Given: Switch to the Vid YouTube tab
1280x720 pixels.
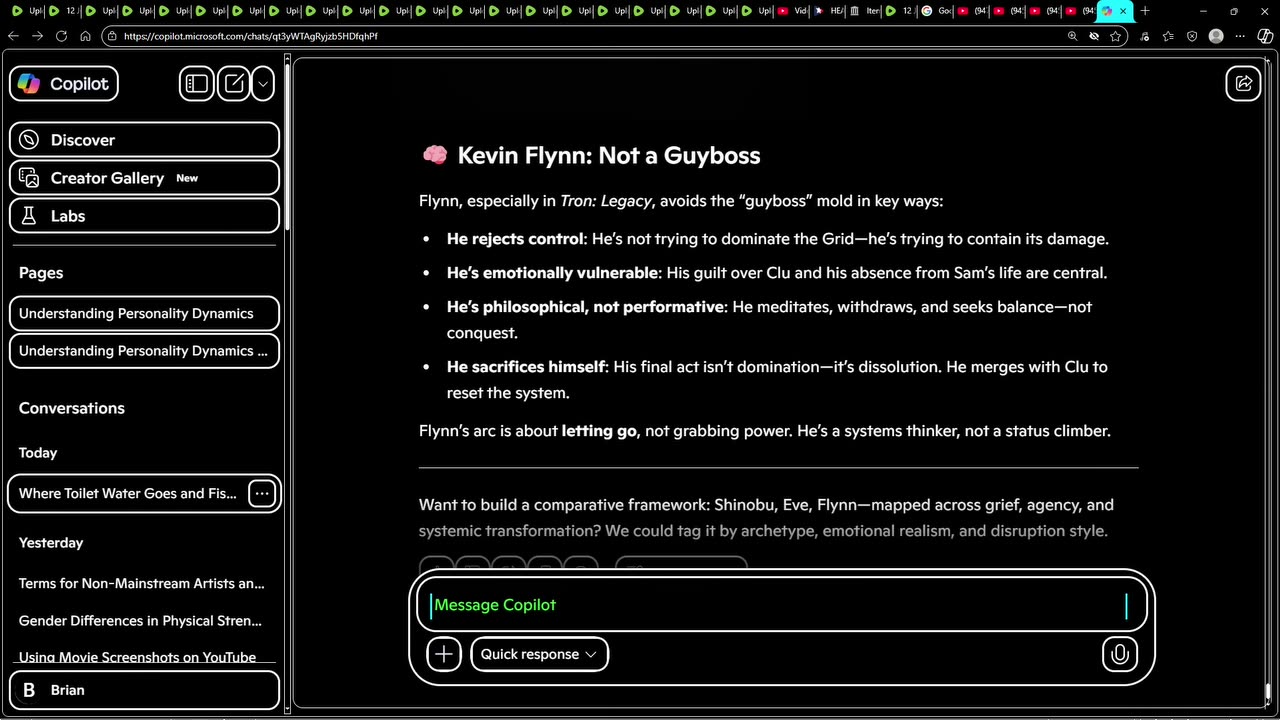Looking at the screenshot, I should pos(792,11).
